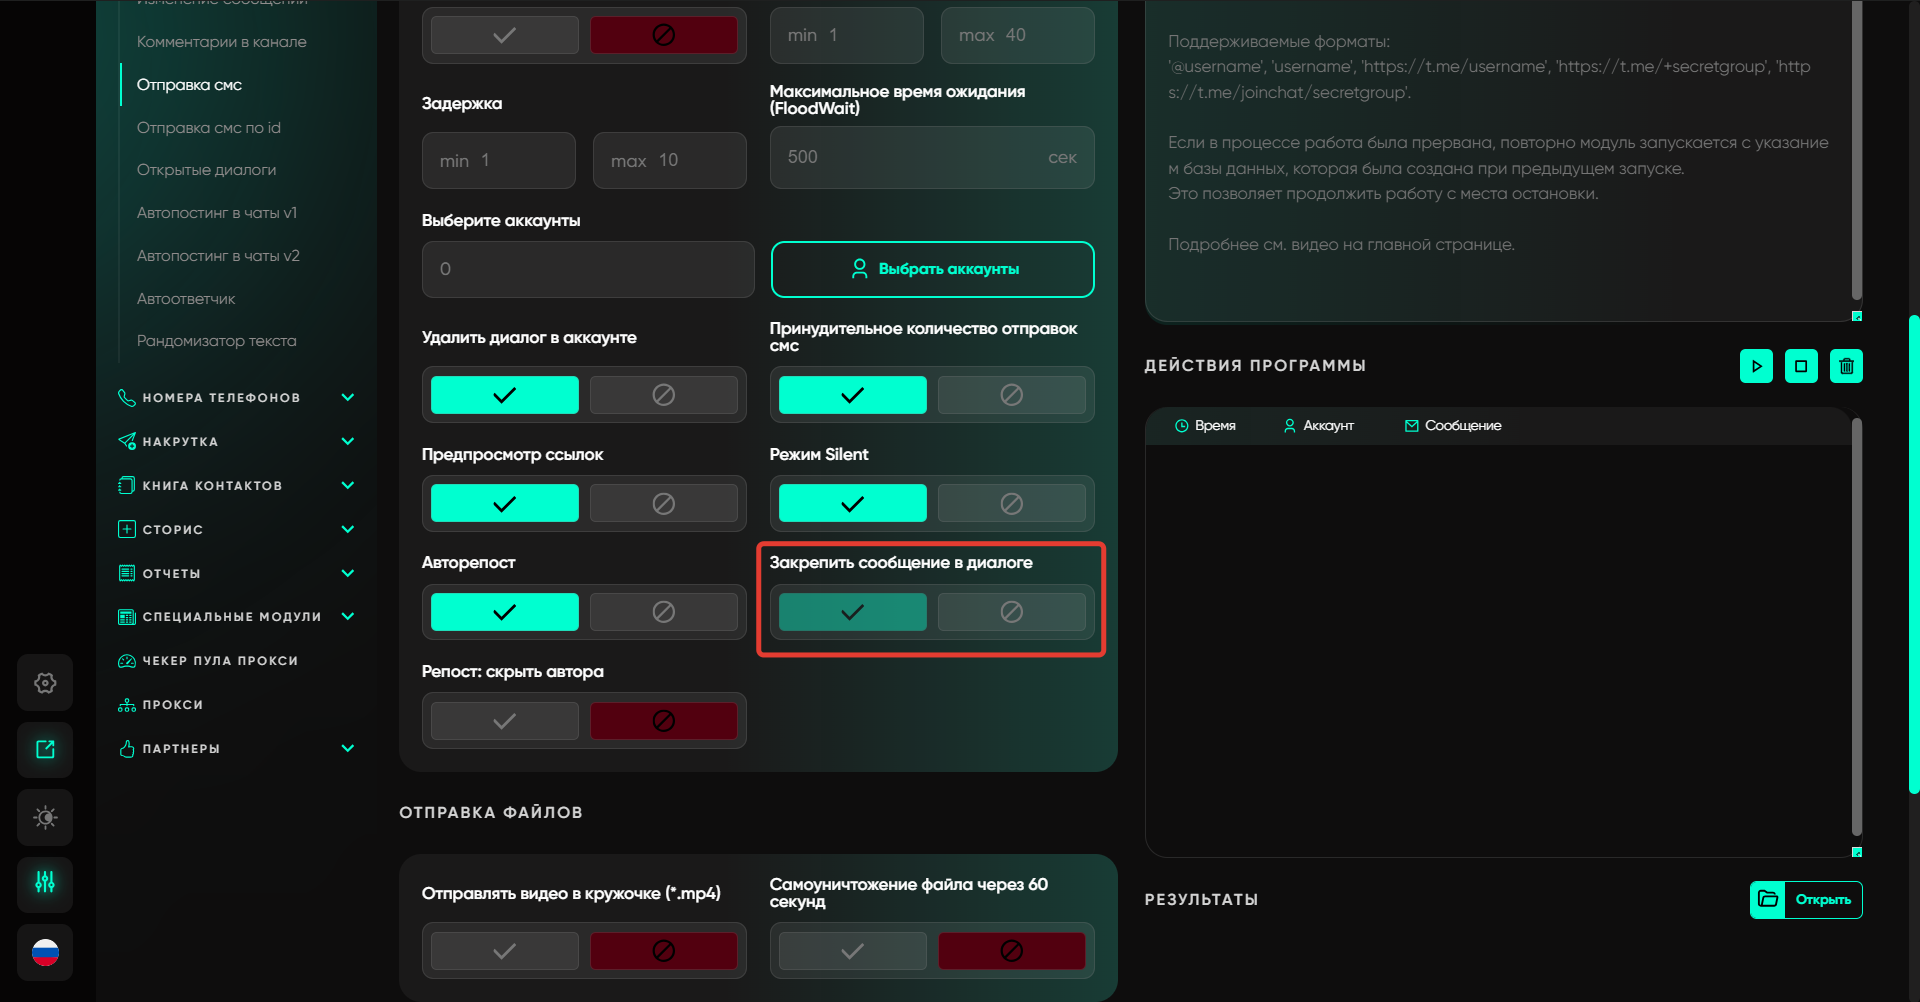The width and height of the screenshot is (1920, 1002).
Task: Open Автоответчик in the sidebar
Action: 186,299
